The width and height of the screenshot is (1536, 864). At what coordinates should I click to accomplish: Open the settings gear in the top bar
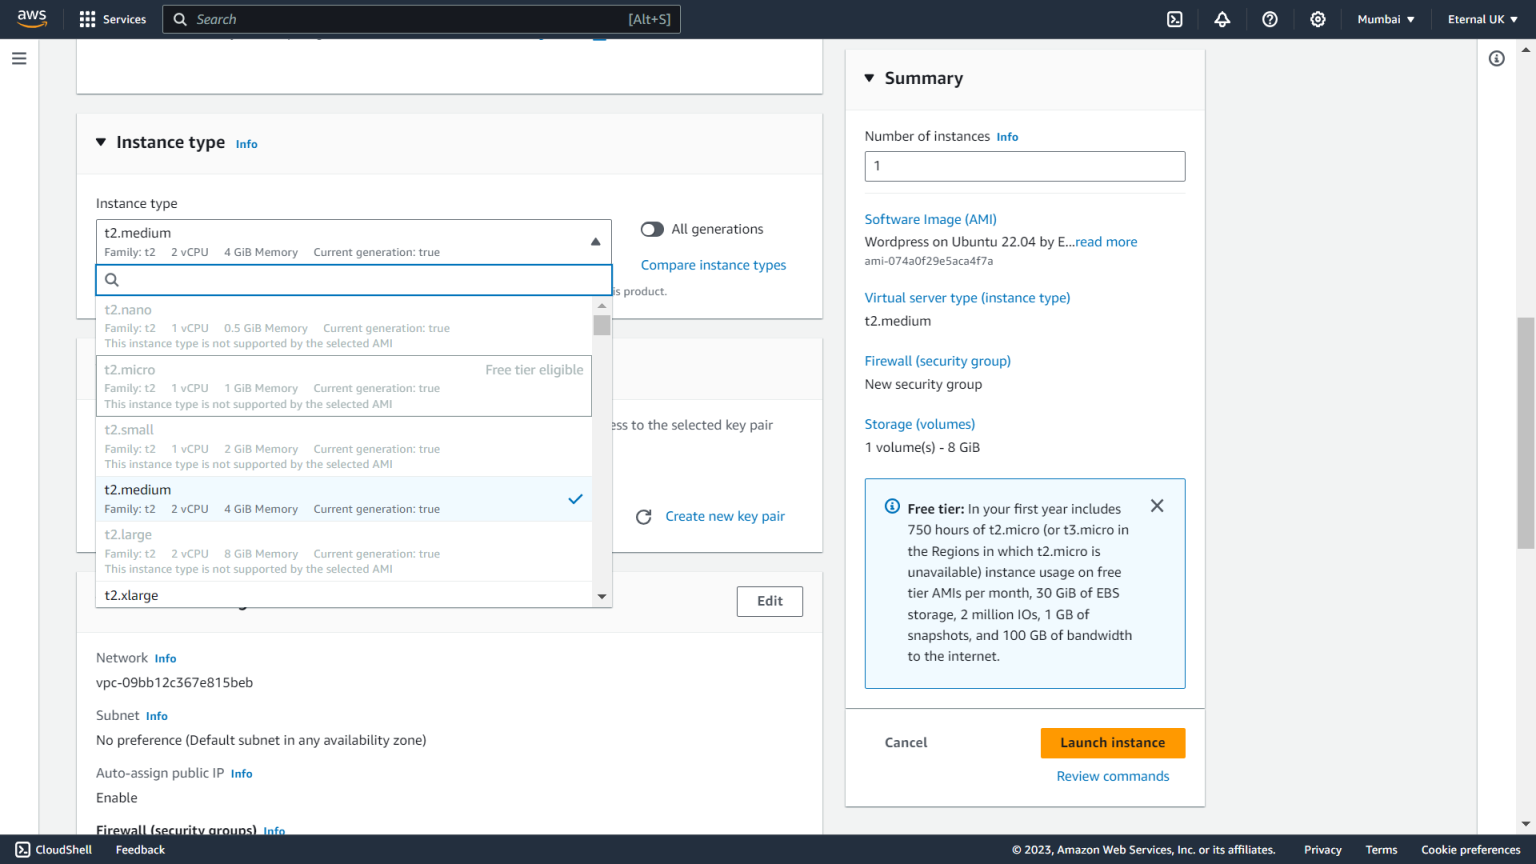pos(1317,18)
